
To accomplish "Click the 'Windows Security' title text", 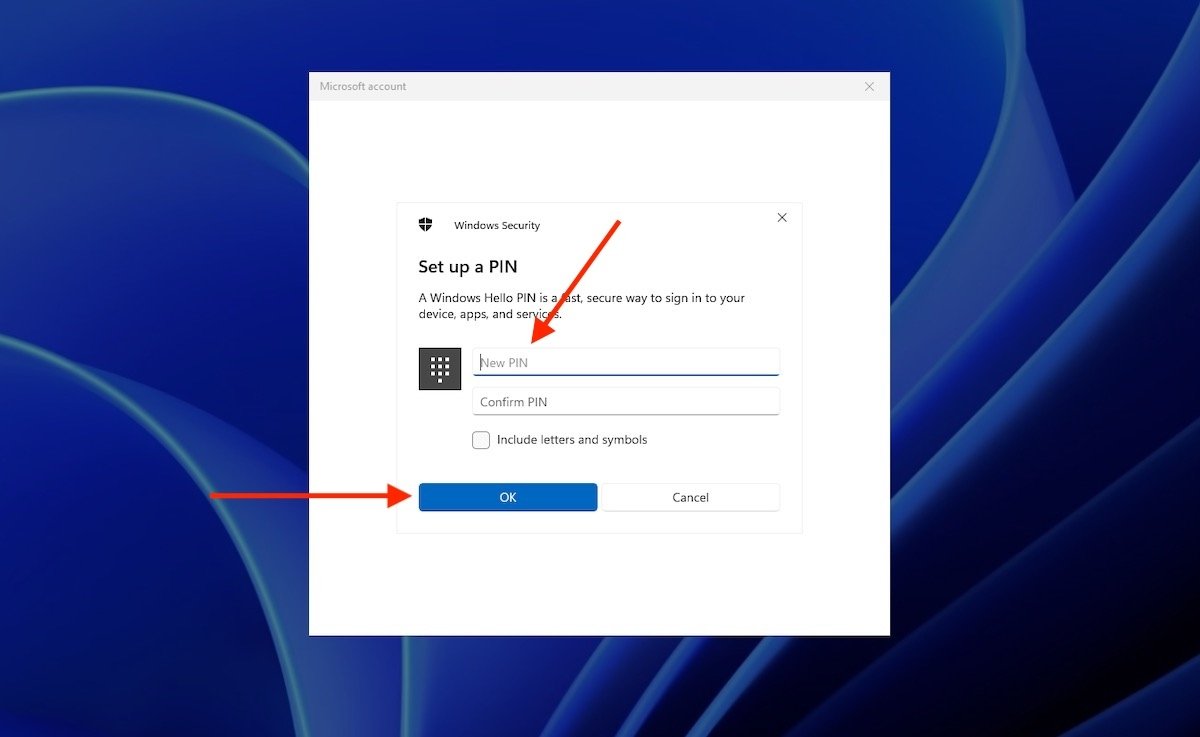I will point(497,226).
